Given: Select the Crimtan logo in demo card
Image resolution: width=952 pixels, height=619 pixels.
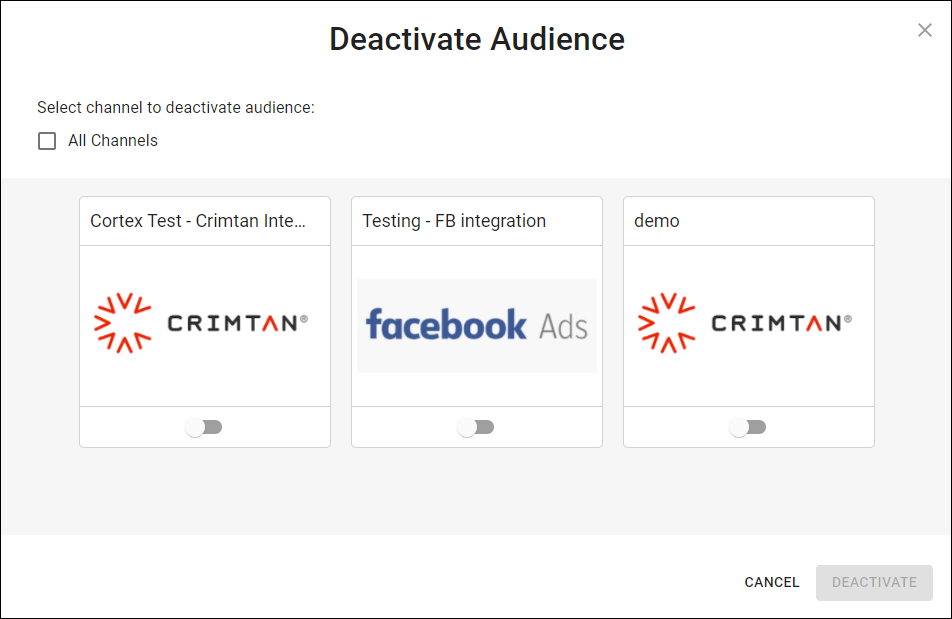Looking at the screenshot, I should click(x=745, y=323).
